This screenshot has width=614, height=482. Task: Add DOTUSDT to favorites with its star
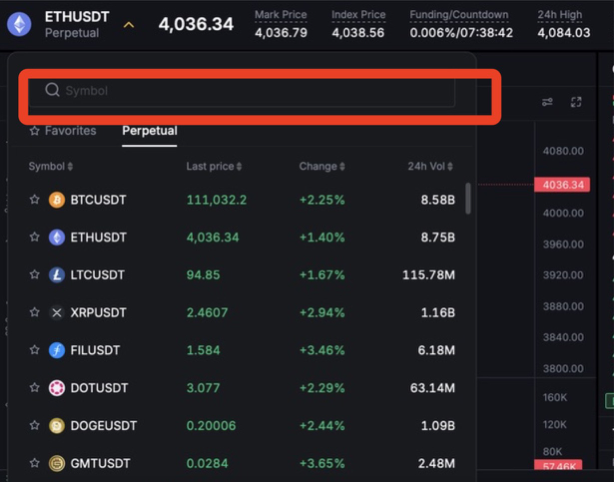(x=34, y=388)
